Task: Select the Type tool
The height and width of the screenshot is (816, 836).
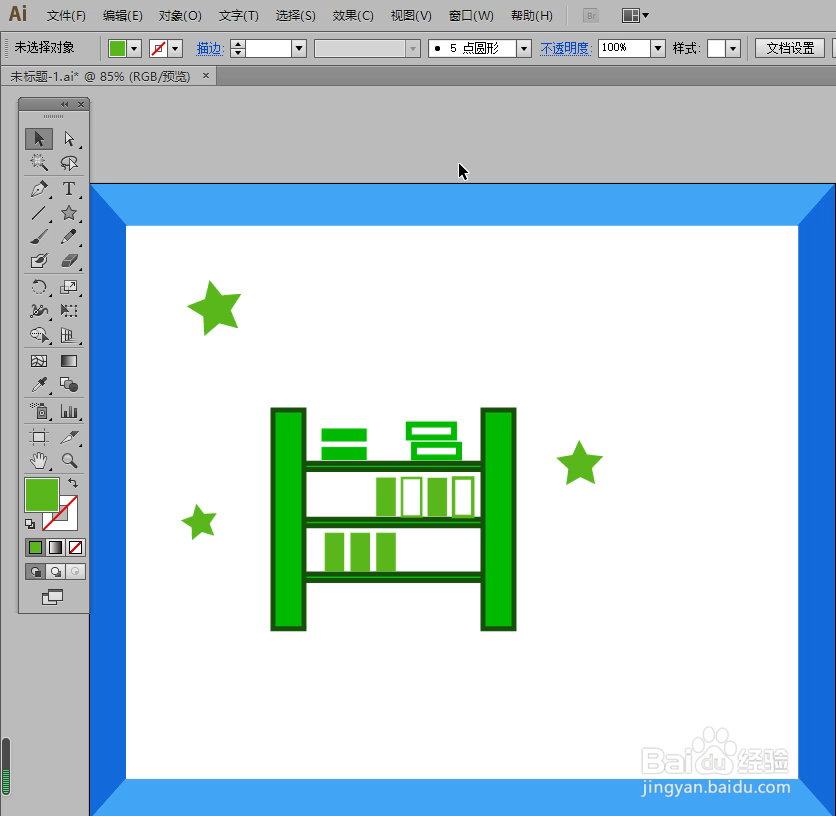Action: [x=69, y=189]
